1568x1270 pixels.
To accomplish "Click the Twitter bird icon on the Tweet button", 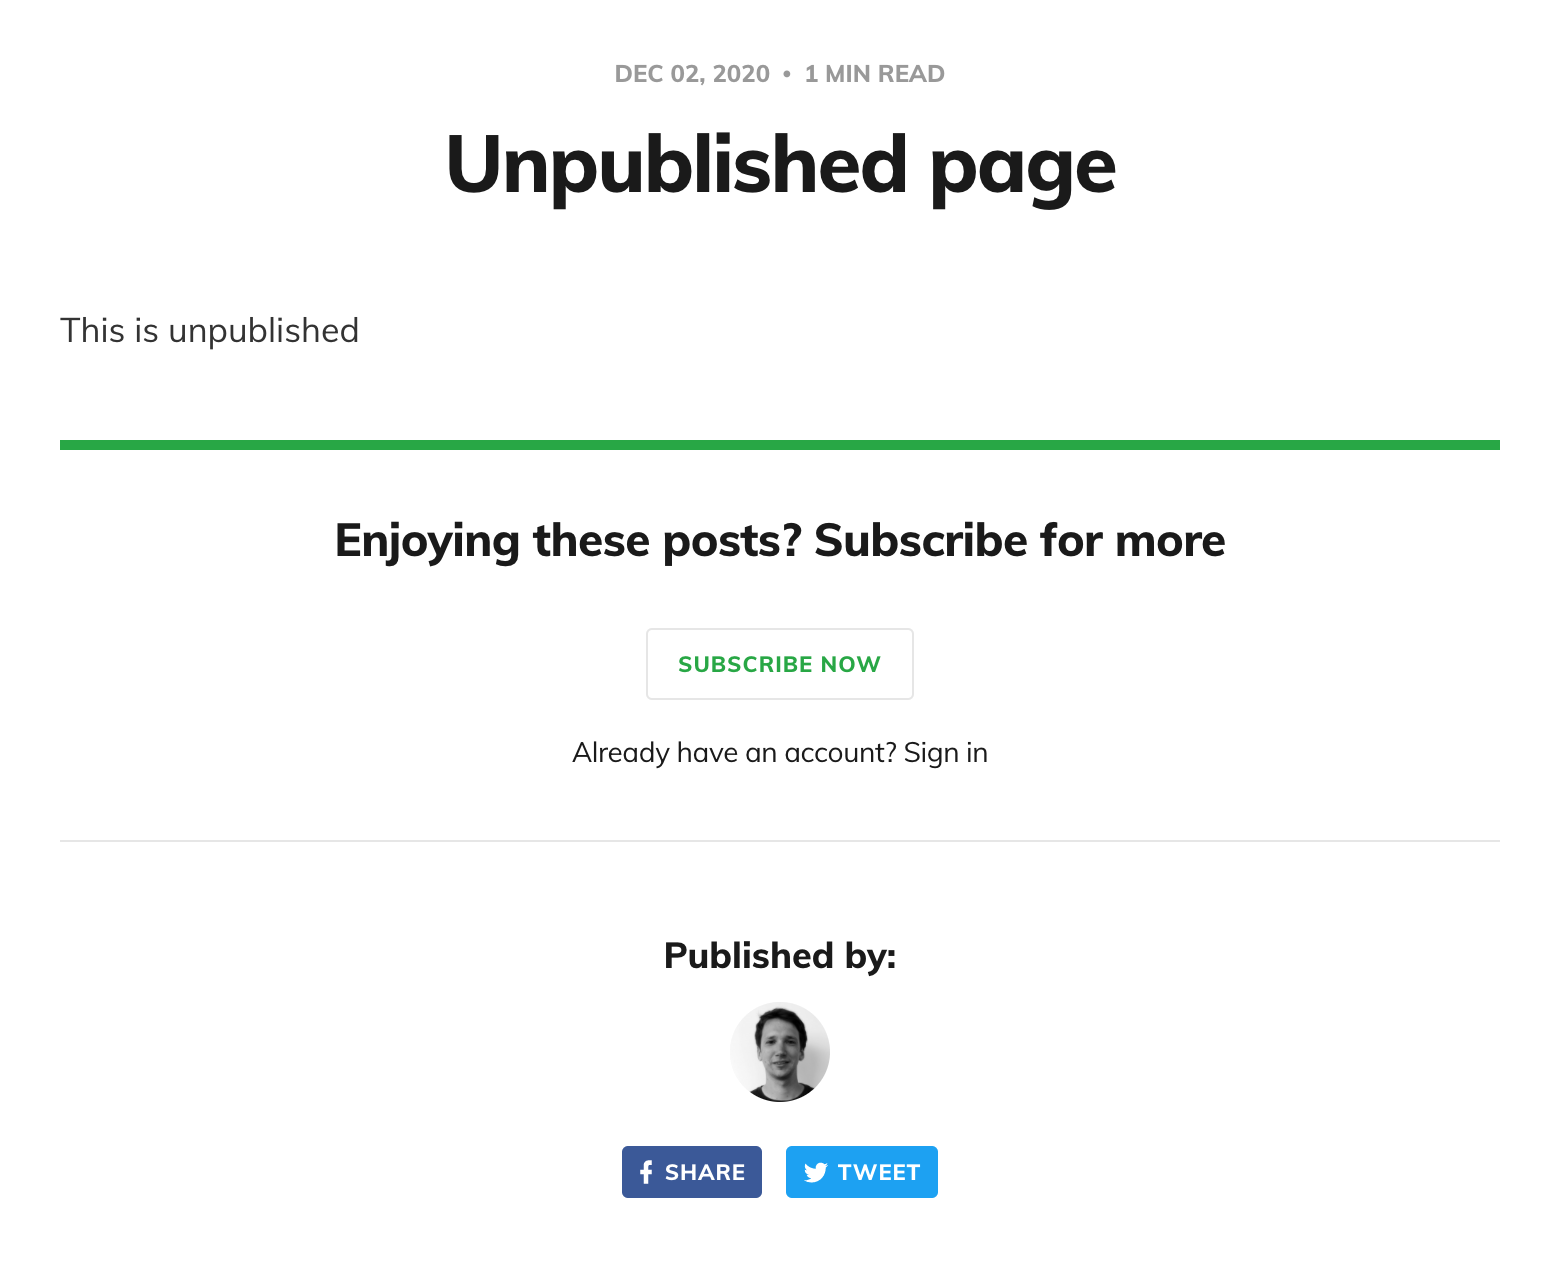I will tap(815, 1171).
